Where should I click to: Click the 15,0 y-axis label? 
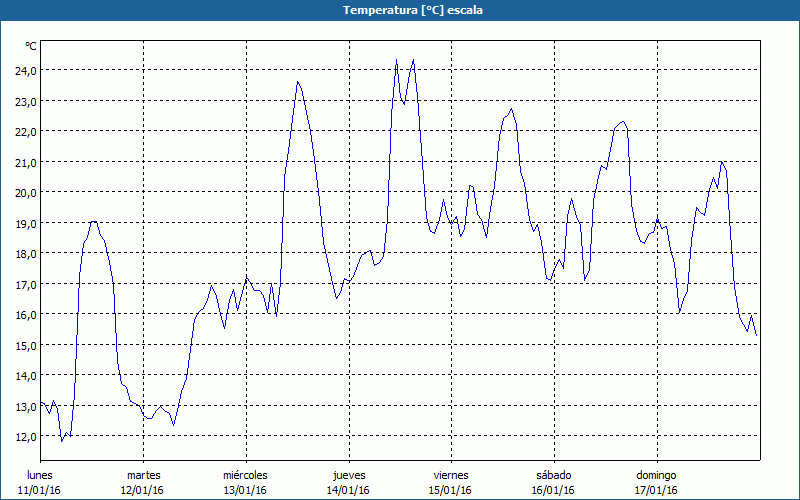pyautogui.click(x=25, y=345)
